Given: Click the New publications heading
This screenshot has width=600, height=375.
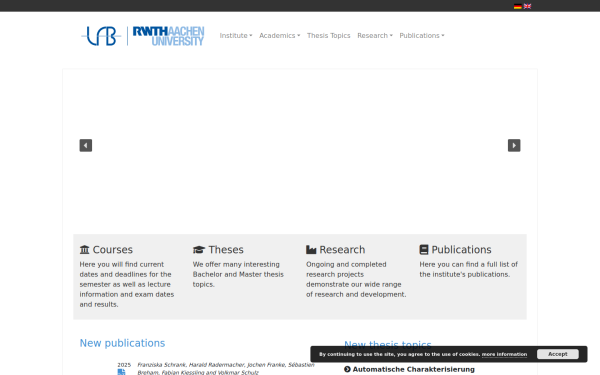Looking at the screenshot, I should 122,343.
